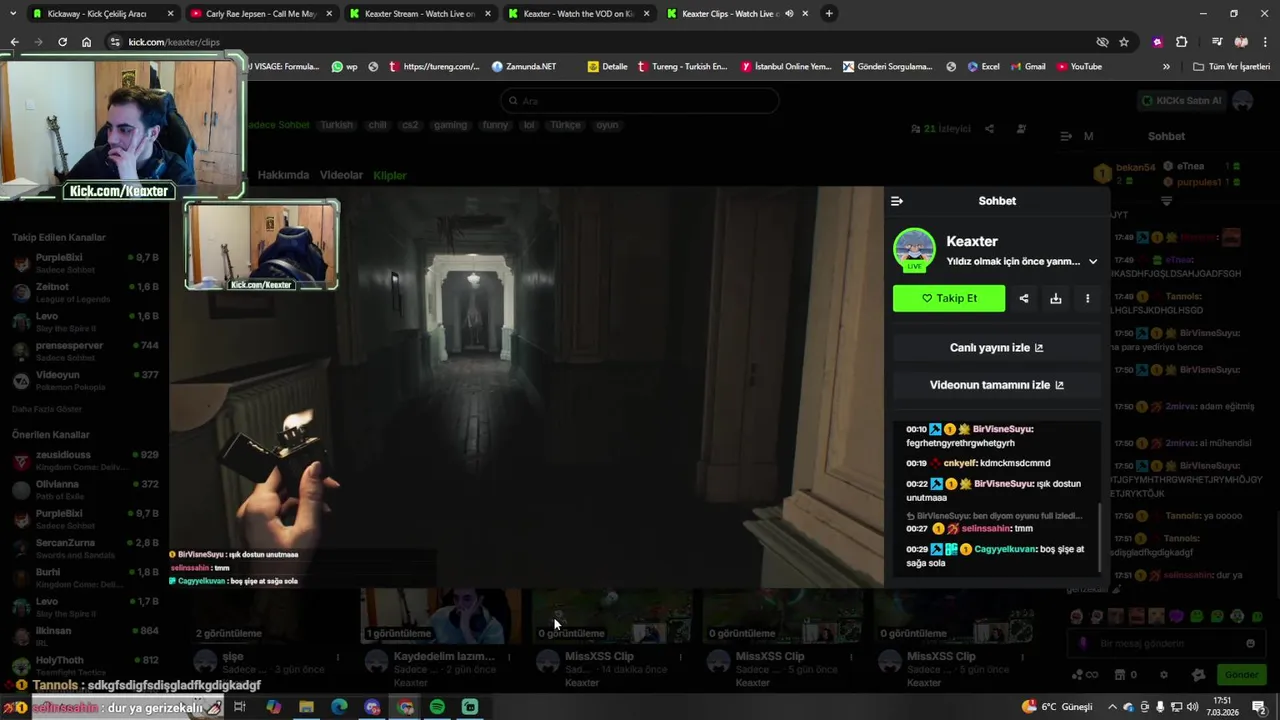Click the kick.com/keaxter/clips address bar
Viewport: 1280px width, 720px height.
[600, 42]
